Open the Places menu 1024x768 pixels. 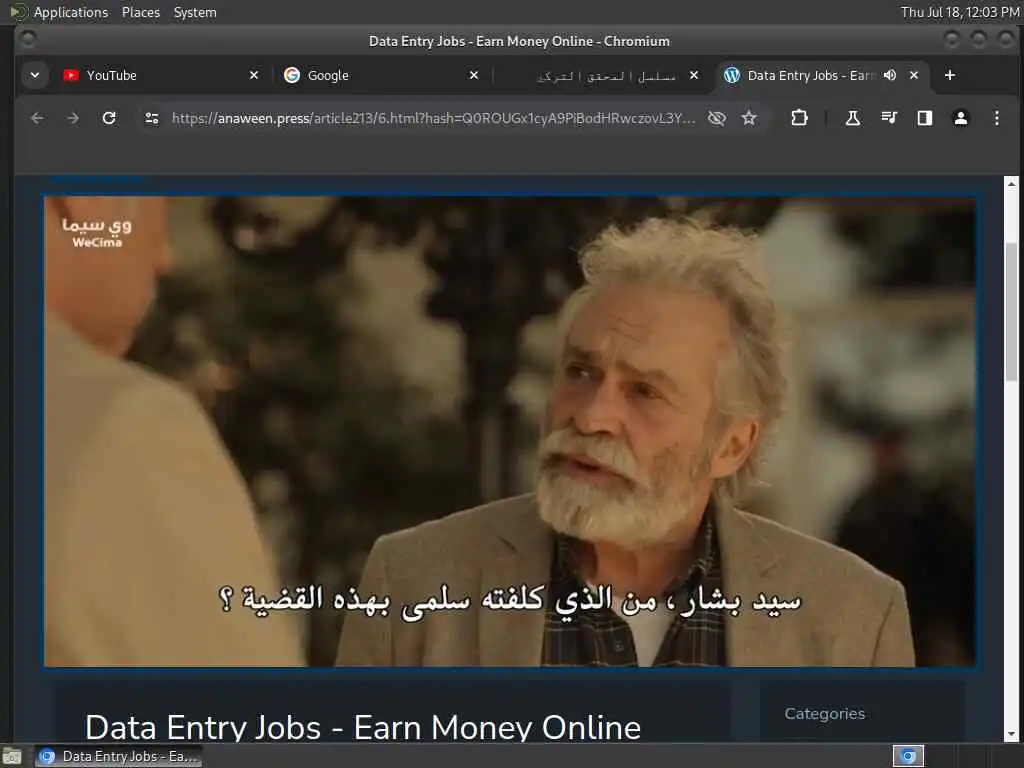click(140, 12)
